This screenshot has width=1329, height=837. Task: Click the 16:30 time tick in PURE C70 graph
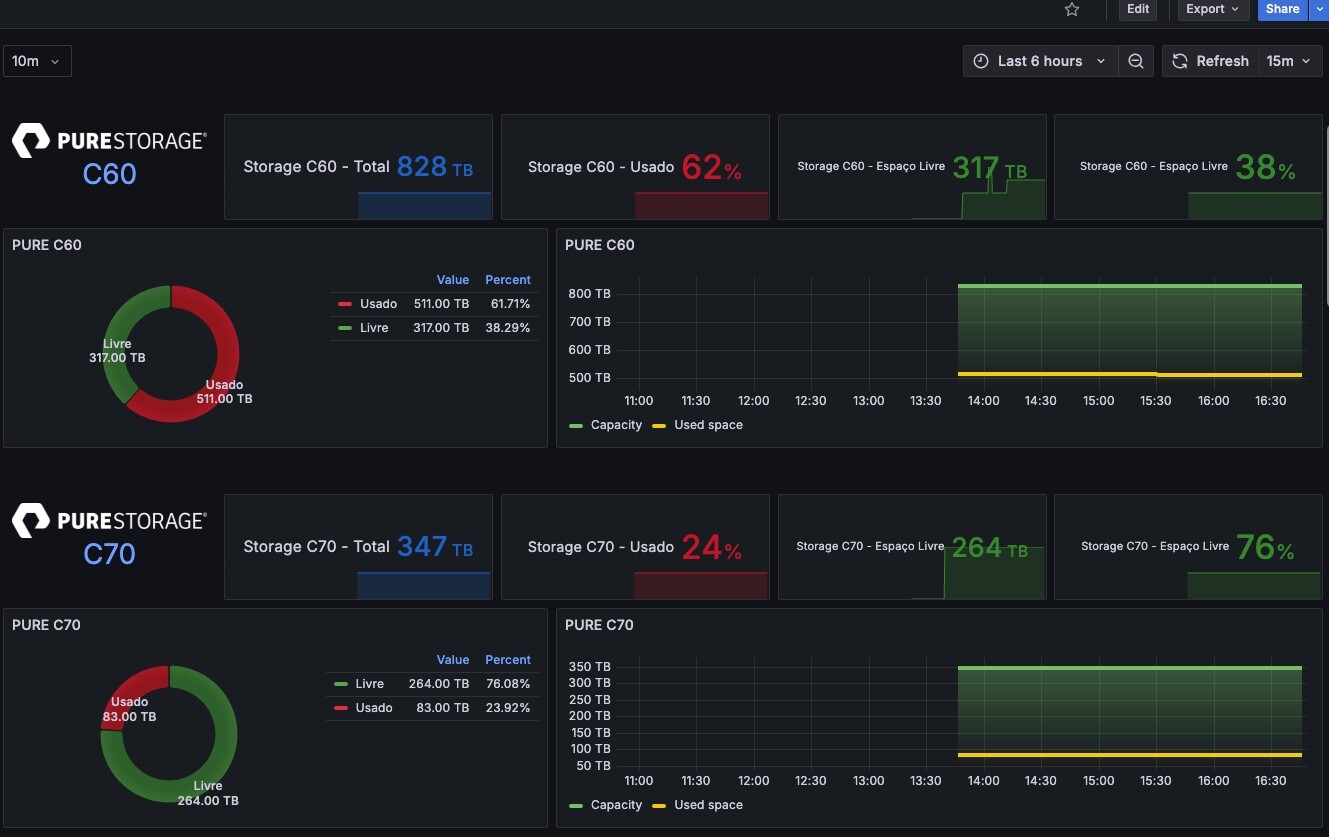point(1271,781)
